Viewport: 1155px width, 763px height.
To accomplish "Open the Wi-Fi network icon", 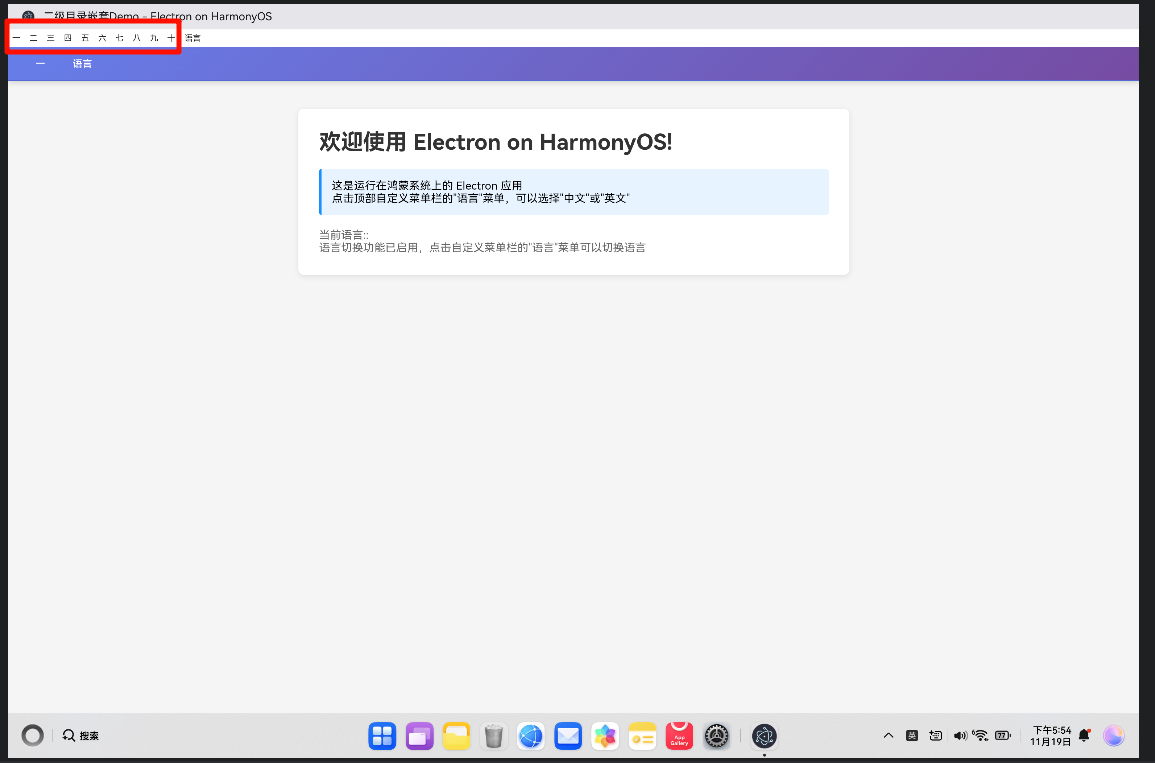I will [980, 735].
